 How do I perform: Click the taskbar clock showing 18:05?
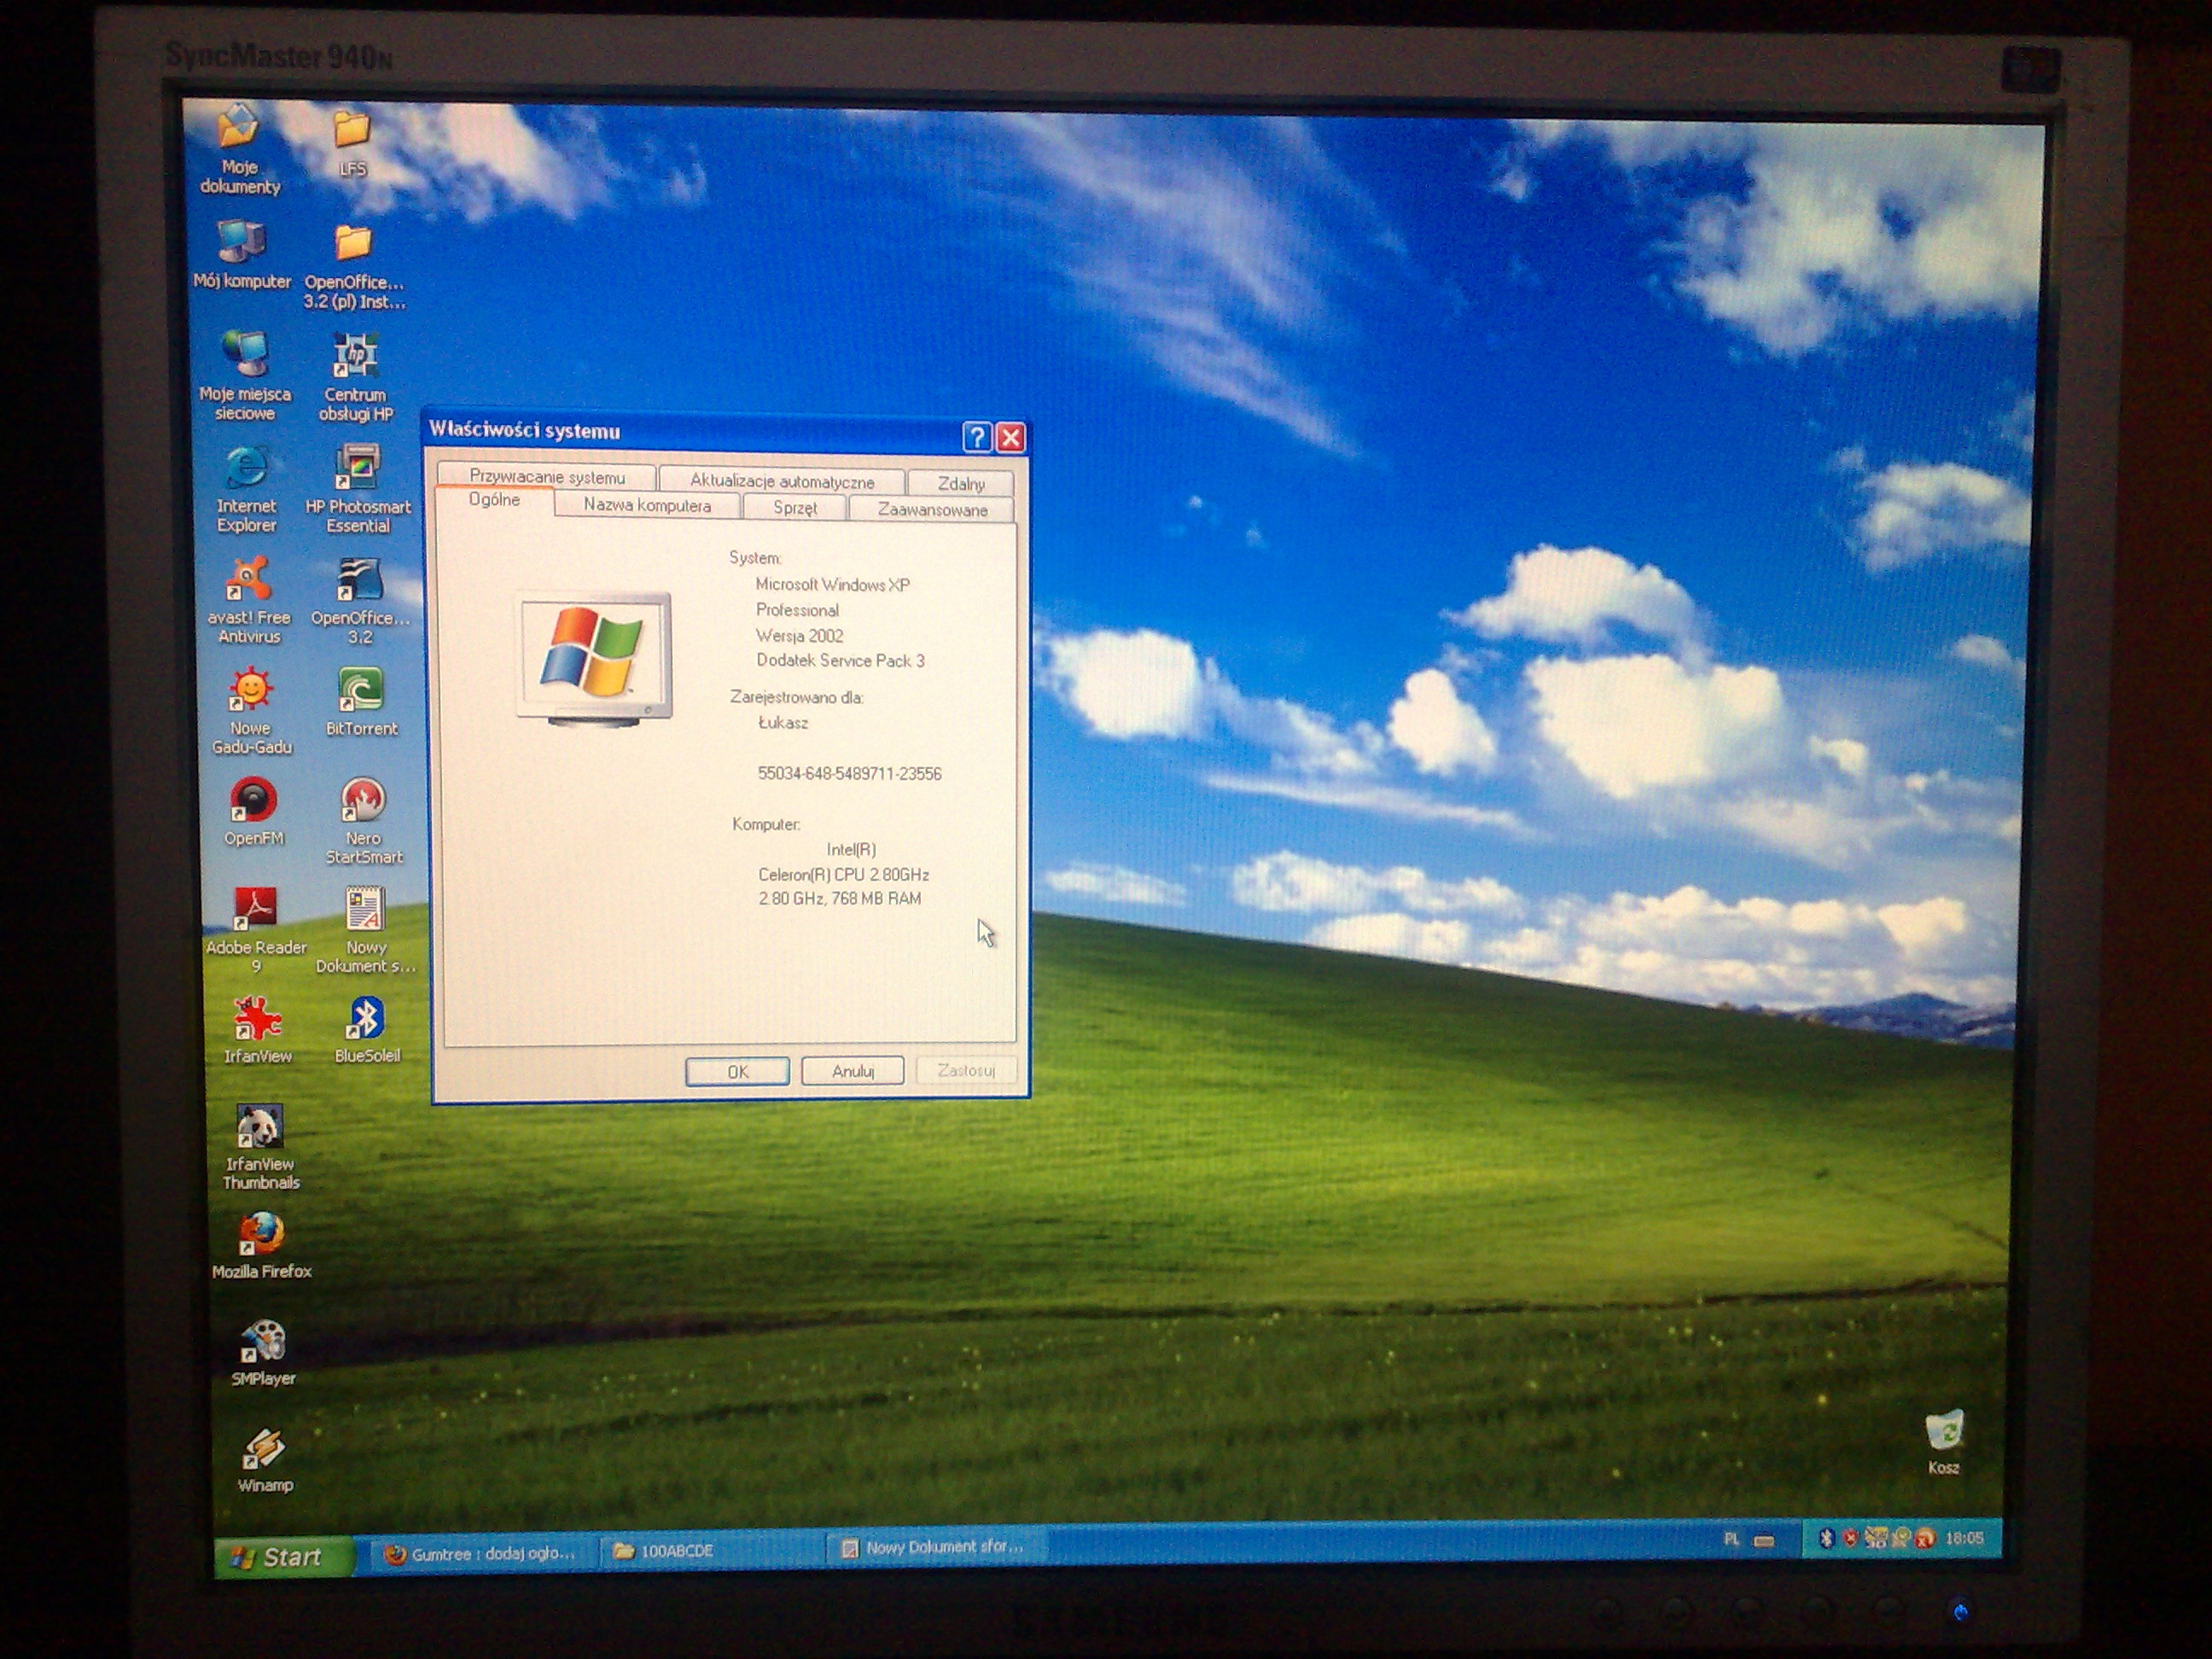[x=1965, y=1538]
